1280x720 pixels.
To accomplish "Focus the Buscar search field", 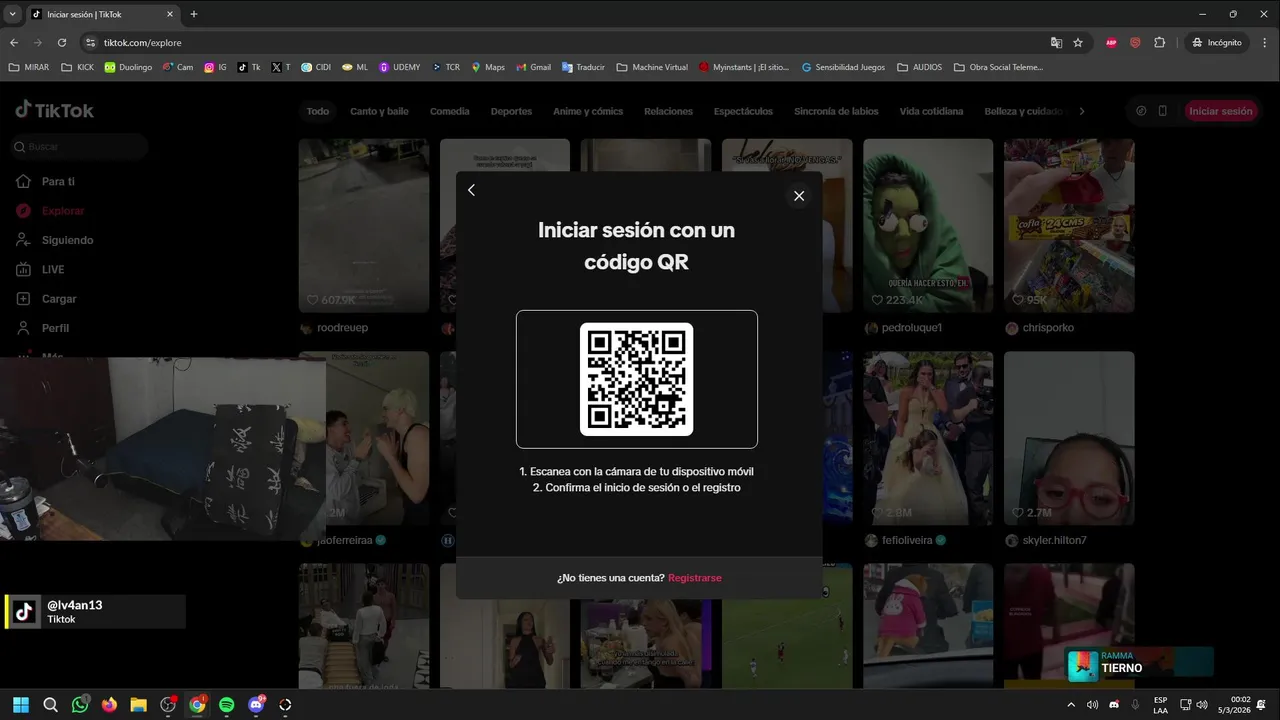I will tap(80, 147).
